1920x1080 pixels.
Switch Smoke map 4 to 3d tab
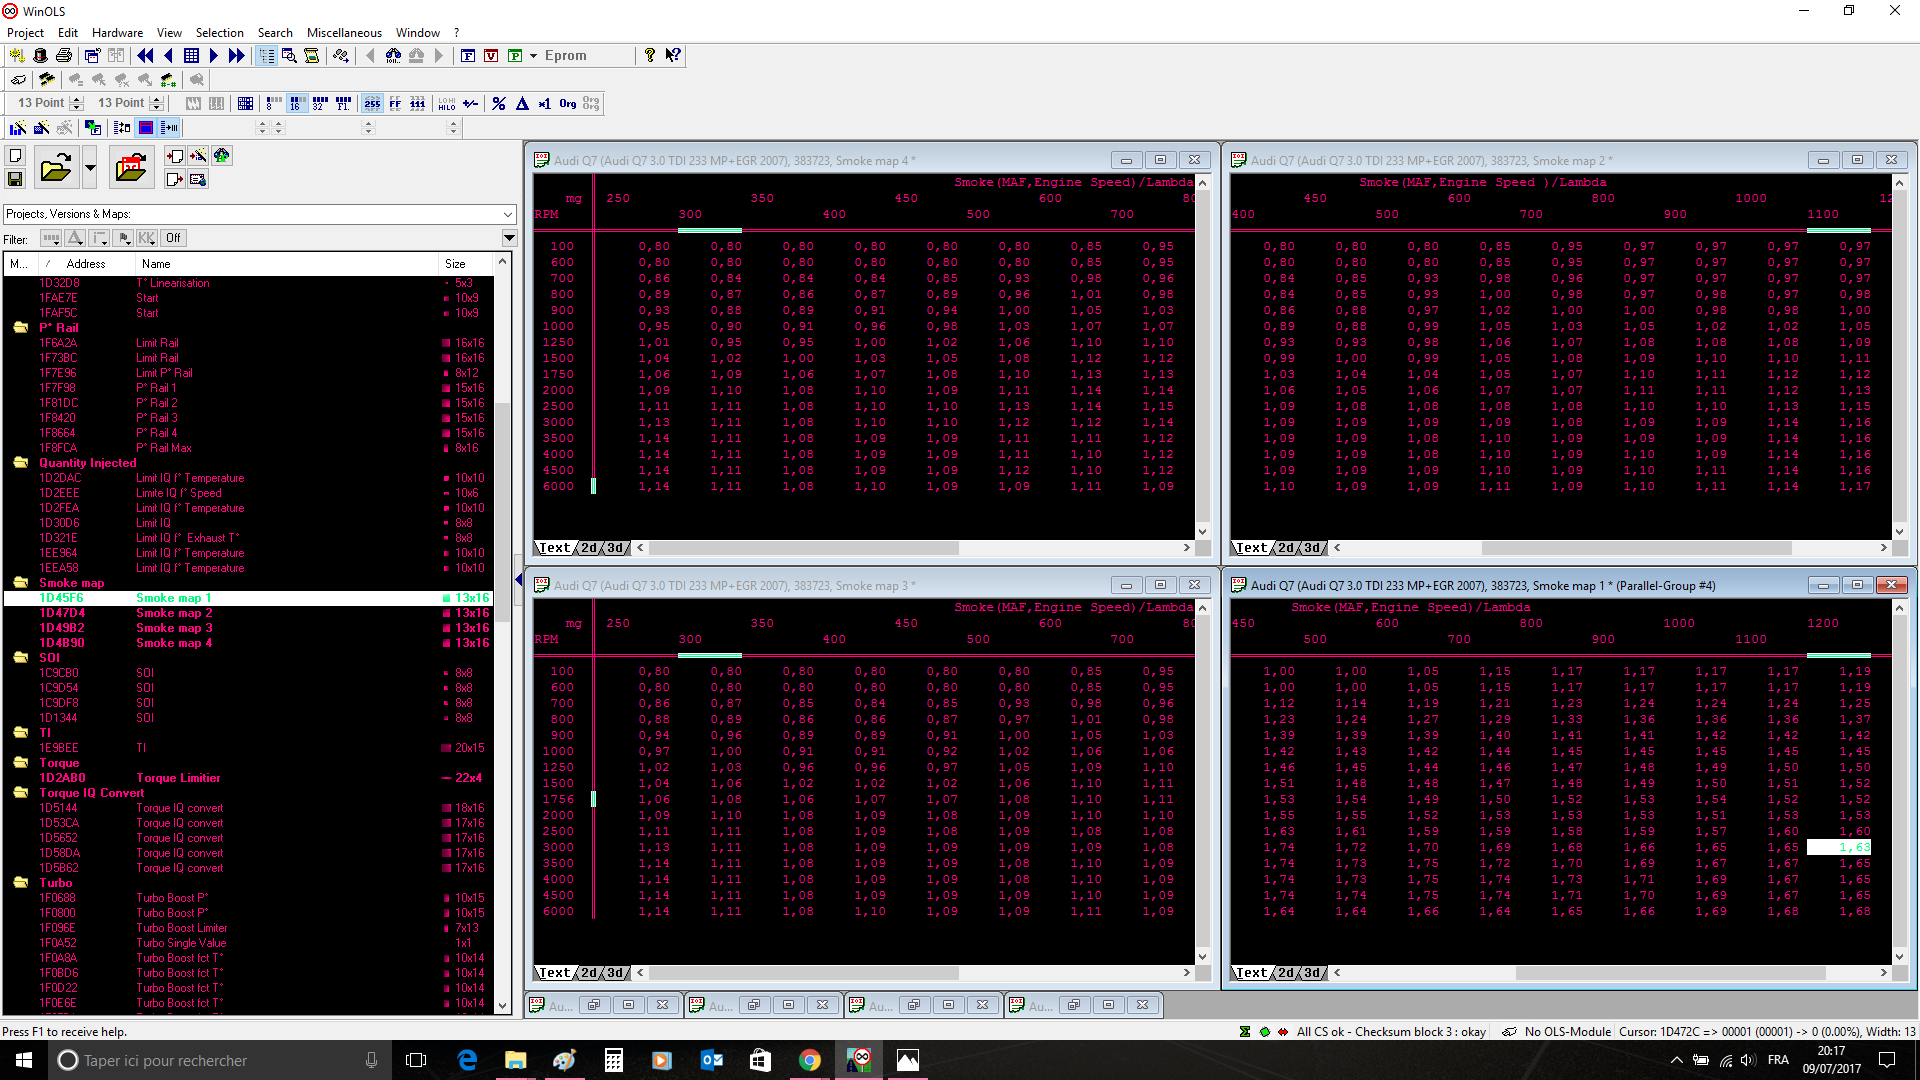pos(615,548)
